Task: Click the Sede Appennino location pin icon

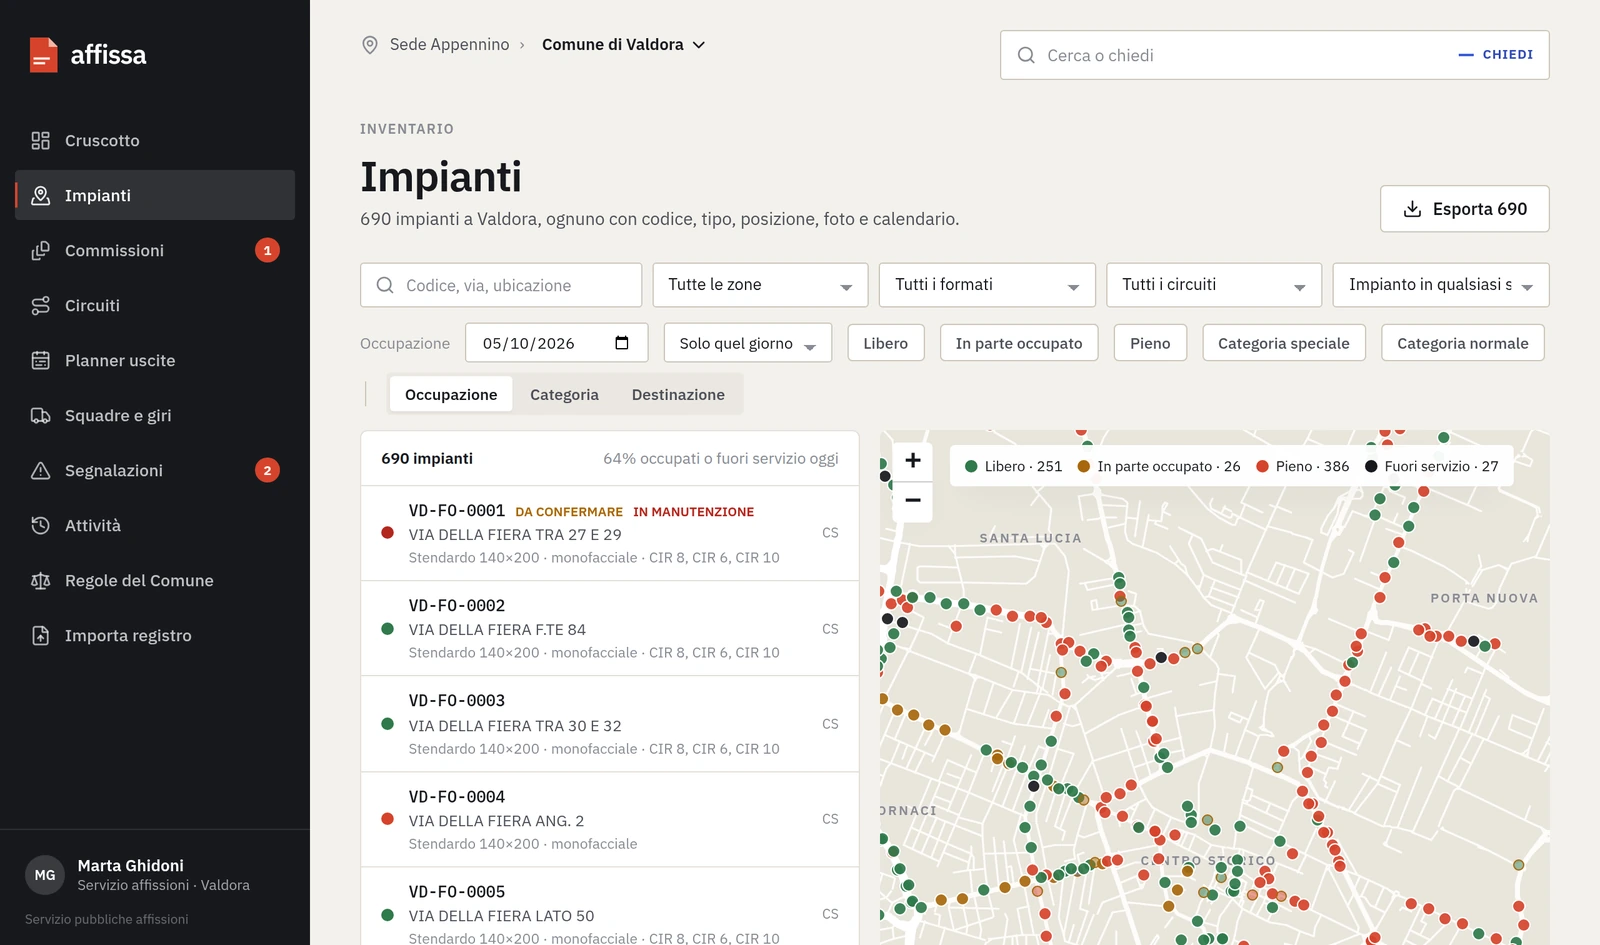Action: tap(370, 45)
